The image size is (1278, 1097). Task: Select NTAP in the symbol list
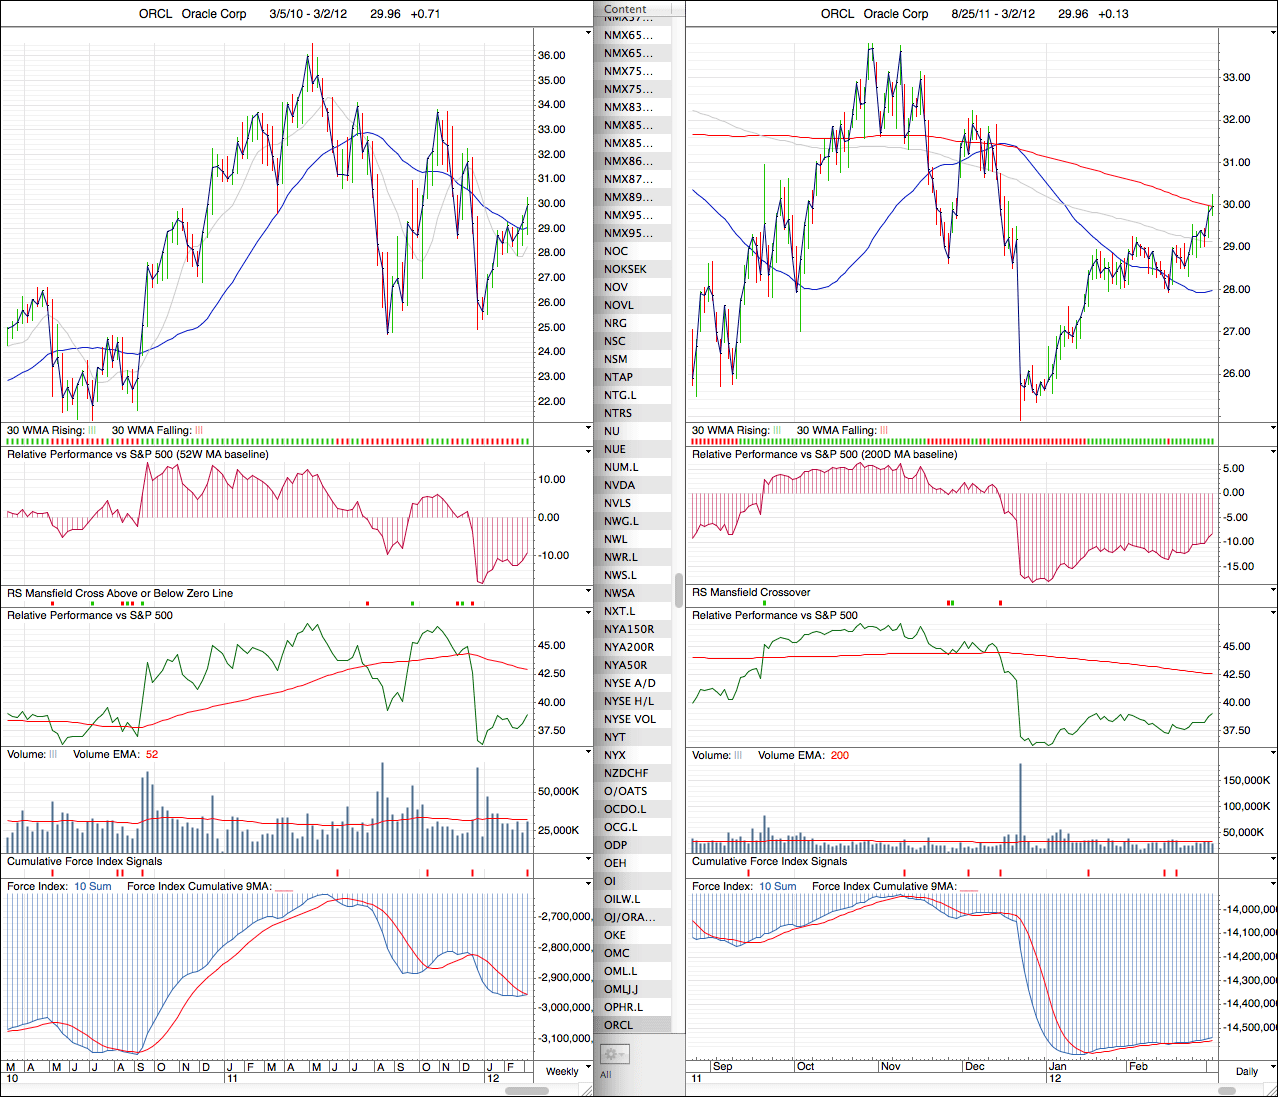[634, 377]
